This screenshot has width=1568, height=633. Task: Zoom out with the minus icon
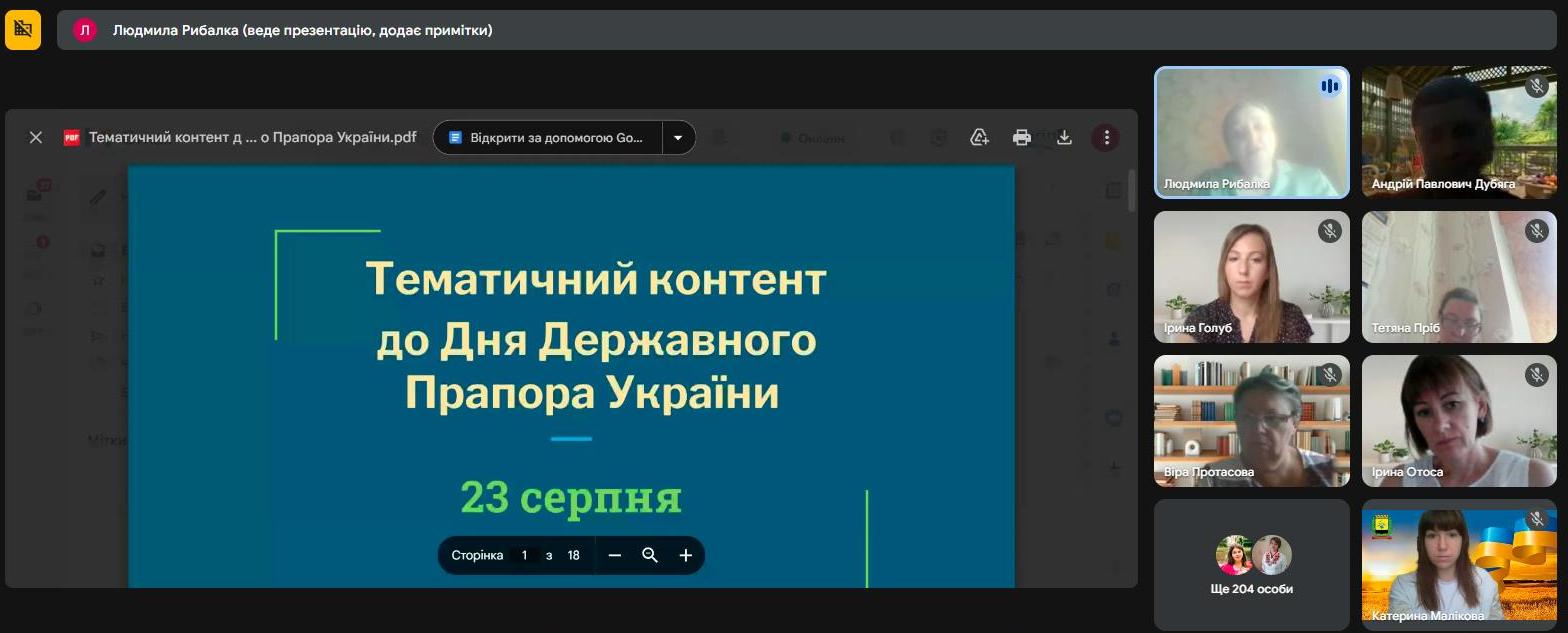[x=615, y=555]
